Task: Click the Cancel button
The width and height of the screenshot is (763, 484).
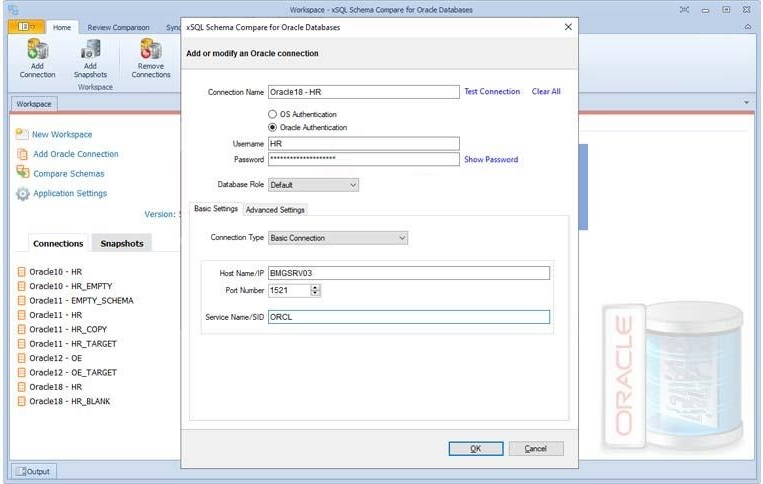Action: (536, 448)
